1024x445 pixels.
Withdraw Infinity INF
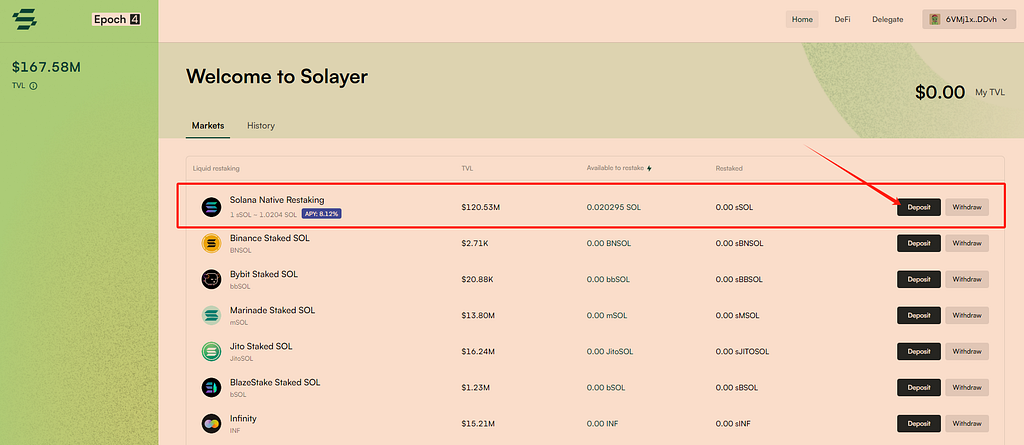click(967, 423)
